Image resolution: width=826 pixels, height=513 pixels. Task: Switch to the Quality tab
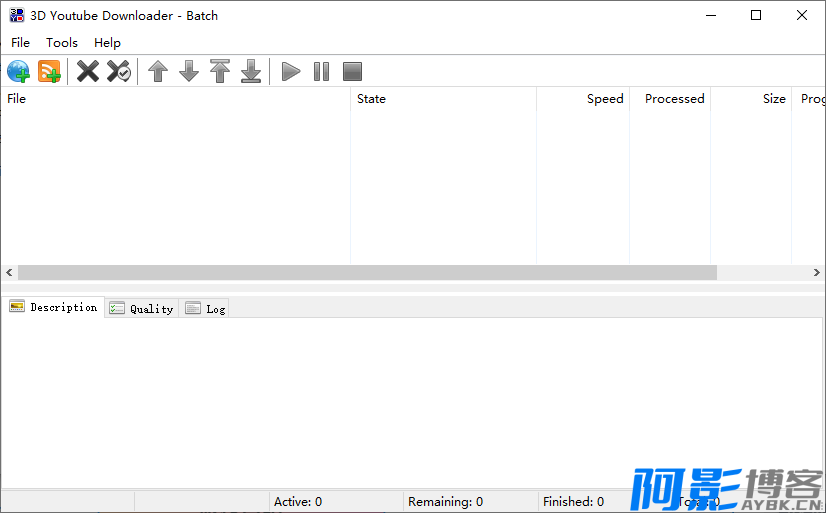[142, 309]
